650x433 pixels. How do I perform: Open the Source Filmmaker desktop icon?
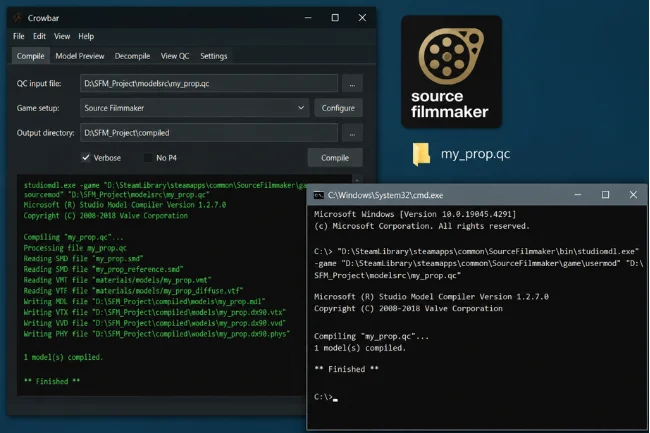tap(451, 72)
